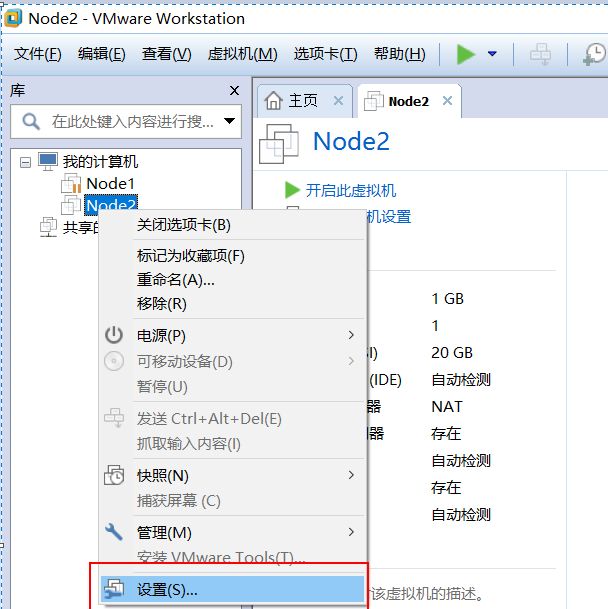Click the settings icon beside 设置(S)...
This screenshot has width=608, height=609.
[x=114, y=589]
